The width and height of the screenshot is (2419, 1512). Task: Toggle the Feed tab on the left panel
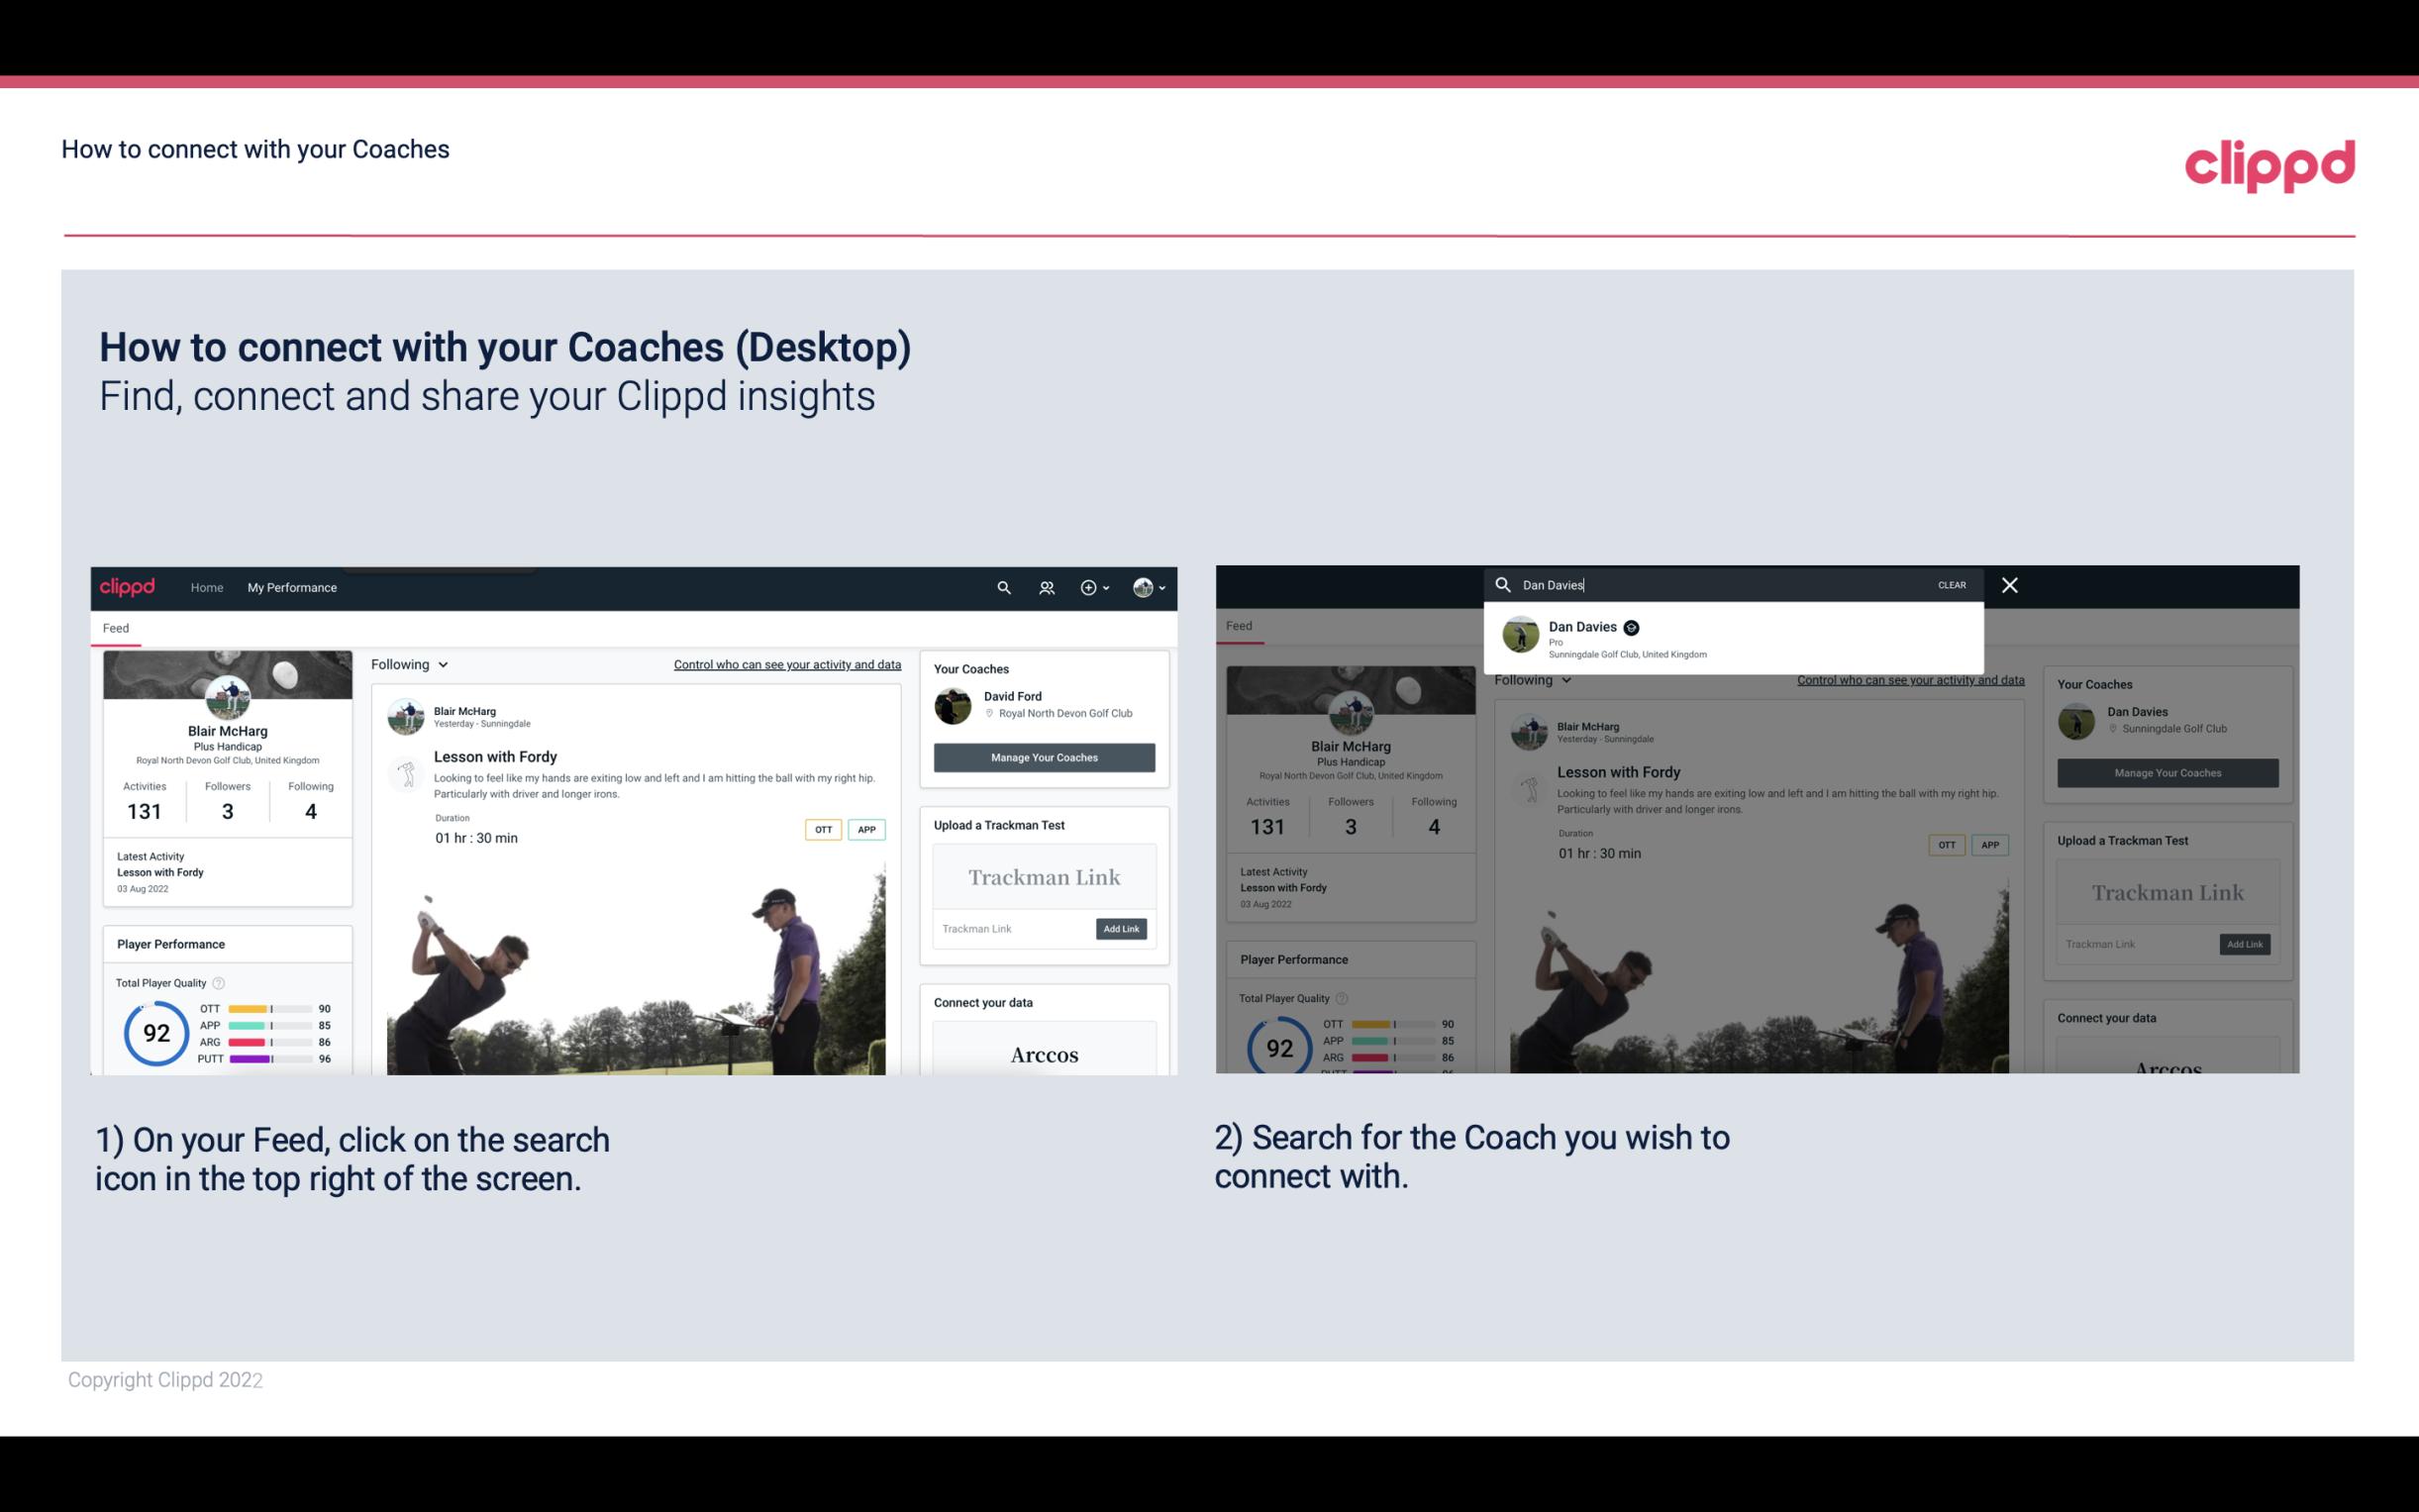click(x=115, y=626)
